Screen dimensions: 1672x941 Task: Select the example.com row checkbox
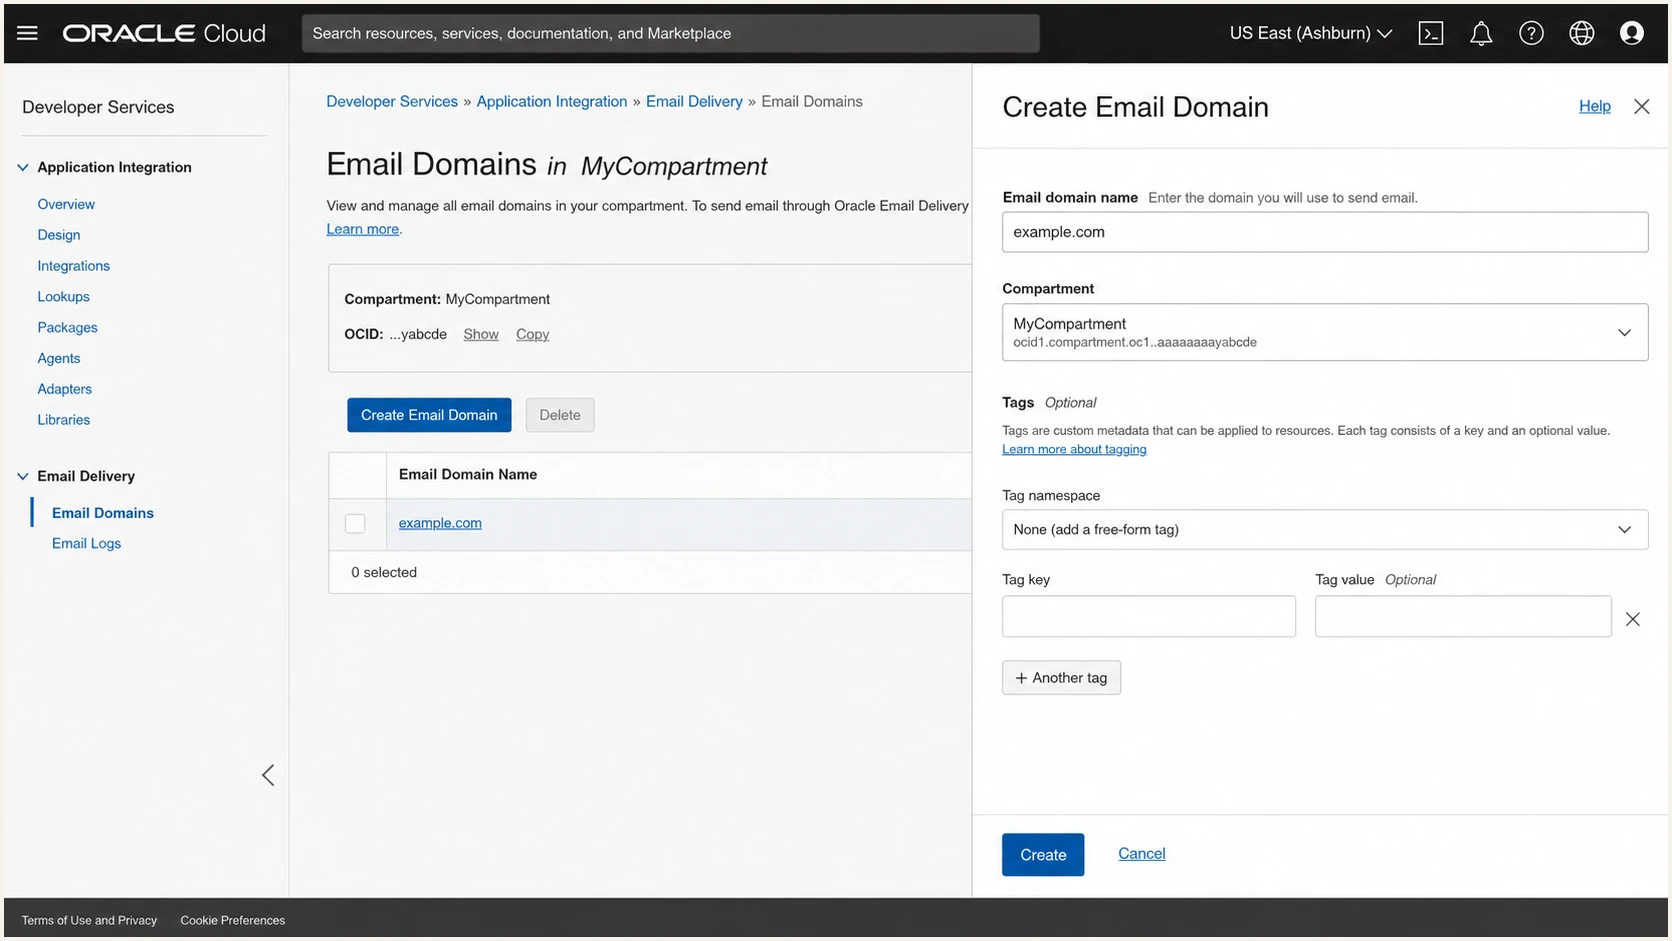[x=355, y=523]
